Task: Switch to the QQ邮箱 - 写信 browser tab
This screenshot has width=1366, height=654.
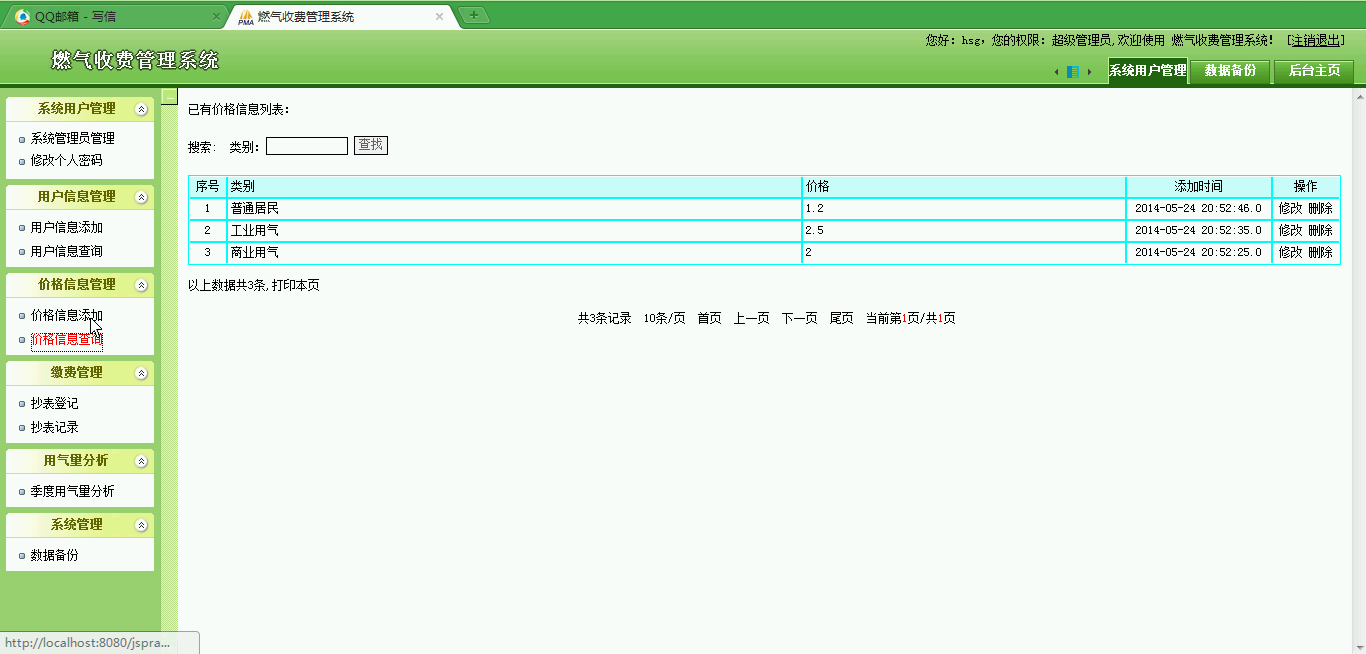Action: pyautogui.click(x=115, y=16)
